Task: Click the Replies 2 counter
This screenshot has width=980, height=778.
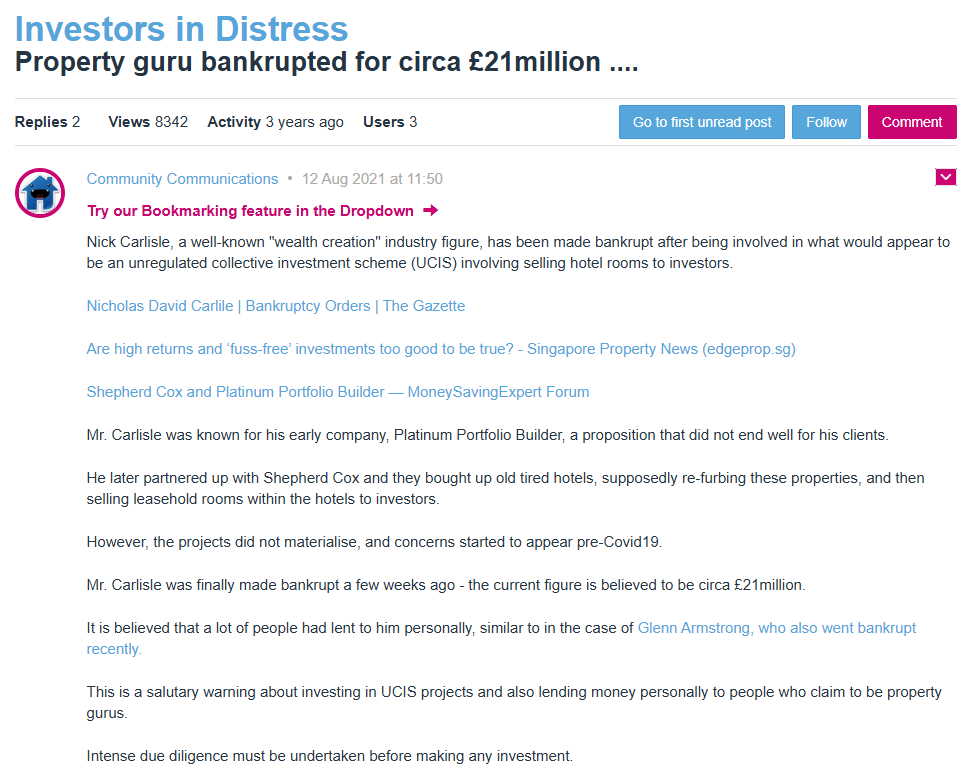Action: (48, 122)
